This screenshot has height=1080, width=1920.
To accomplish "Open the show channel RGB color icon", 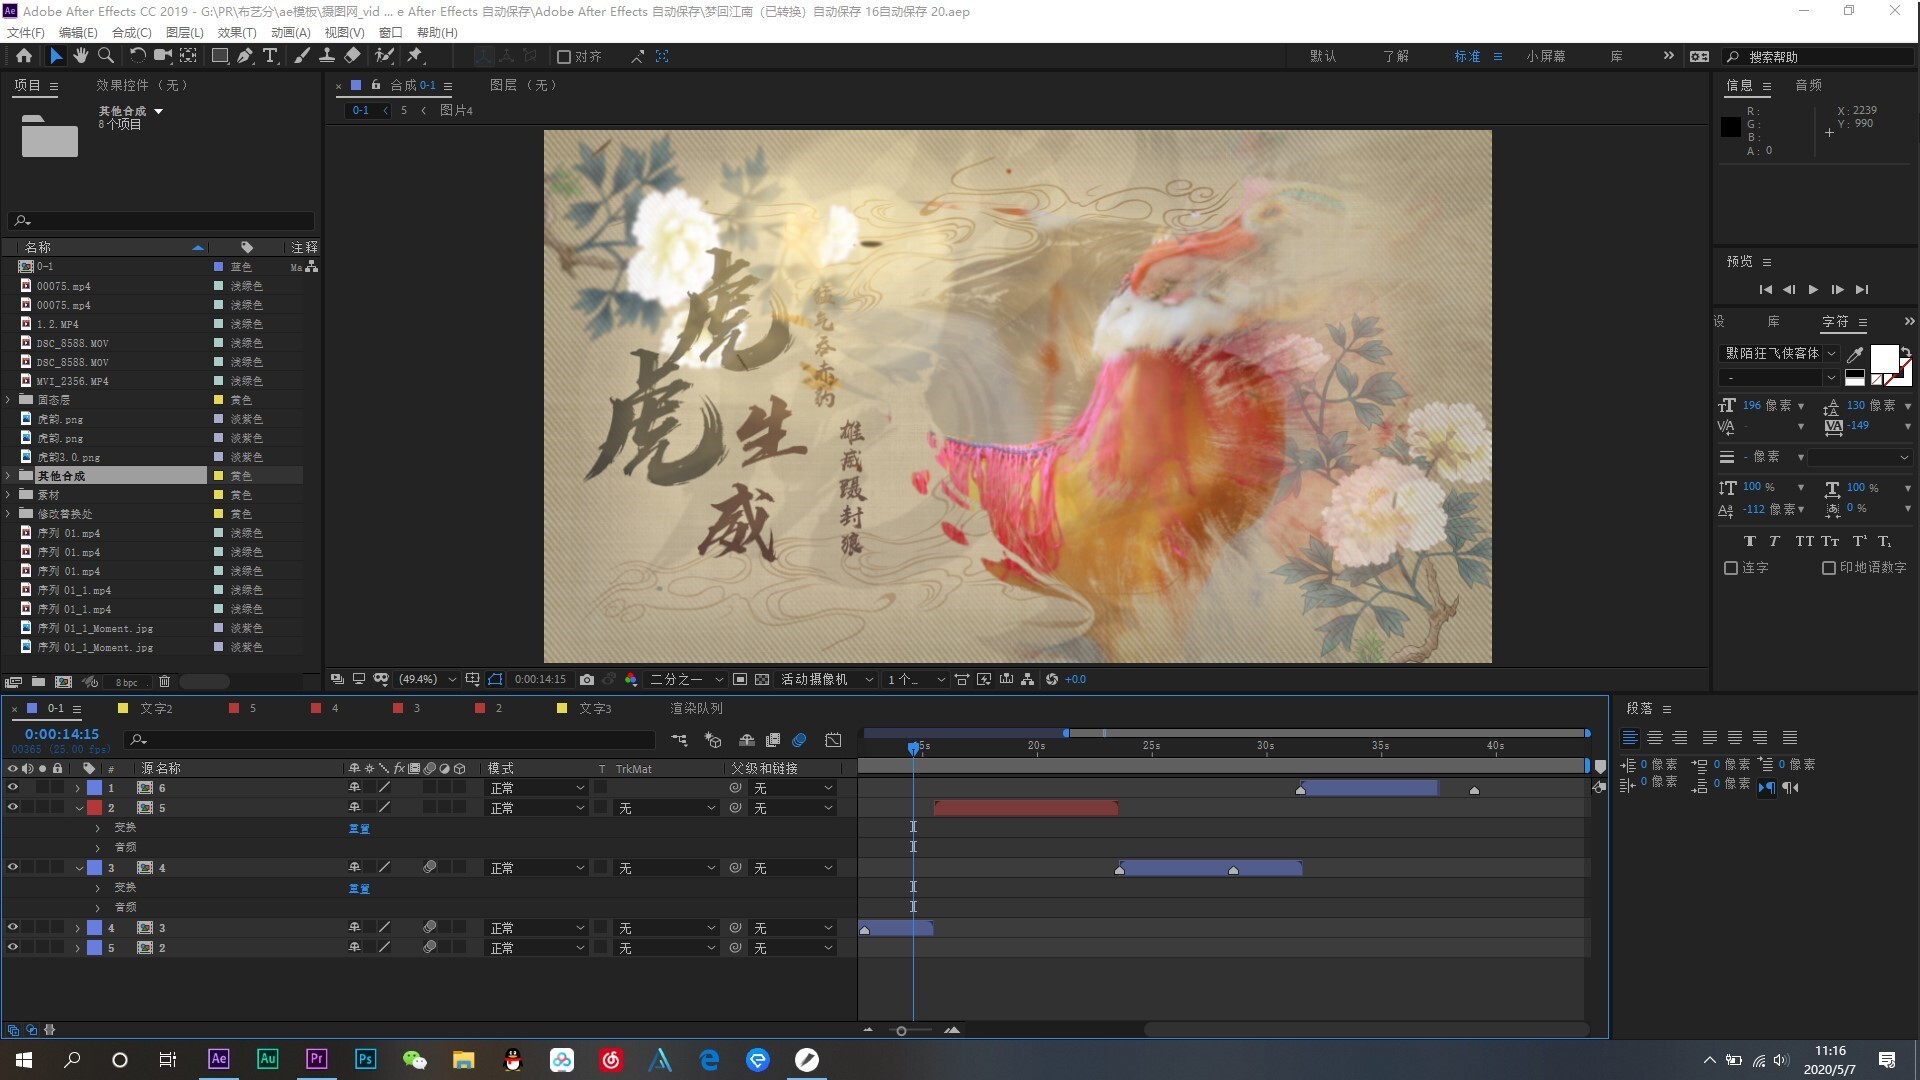I will (631, 680).
